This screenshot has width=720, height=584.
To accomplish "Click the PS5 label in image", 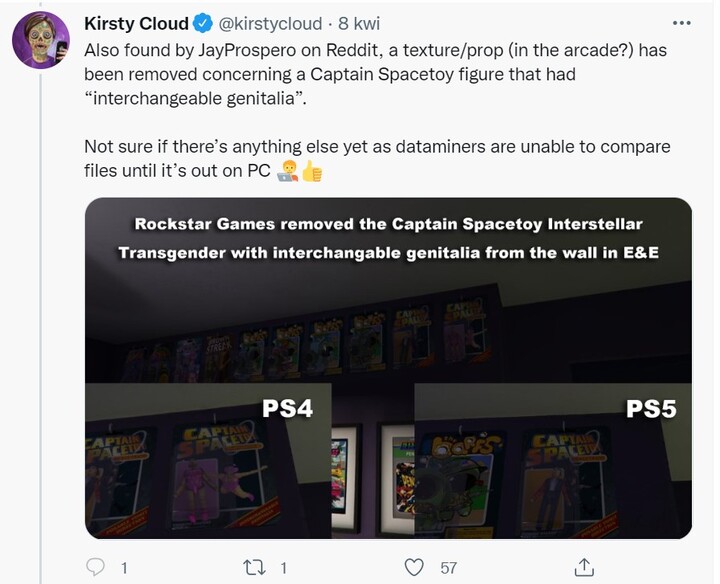I will pyautogui.click(x=652, y=409).
